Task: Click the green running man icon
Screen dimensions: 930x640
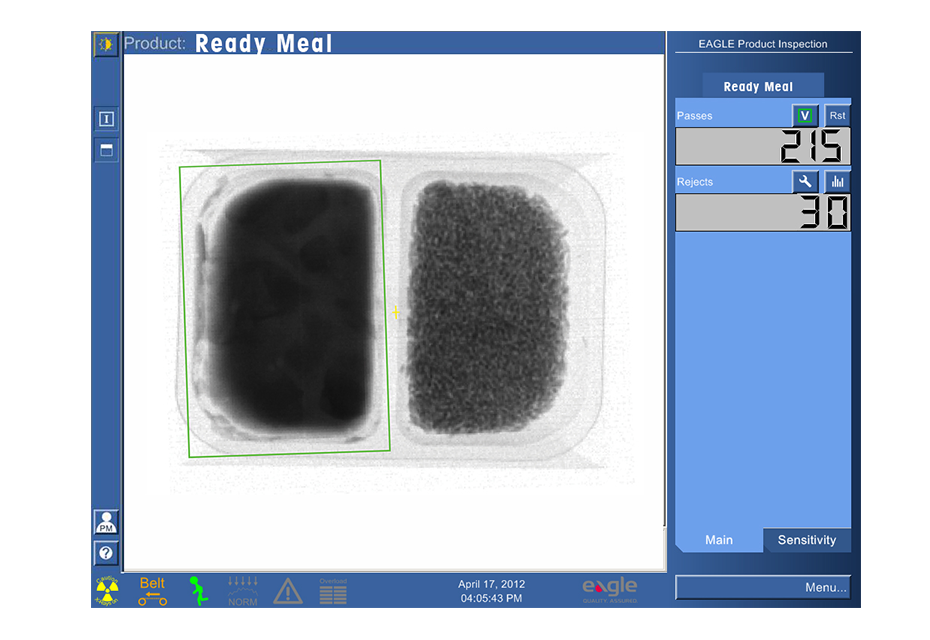Action: coord(199,590)
